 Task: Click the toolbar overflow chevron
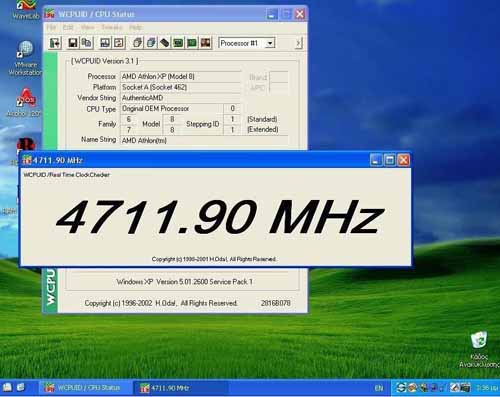click(x=298, y=43)
